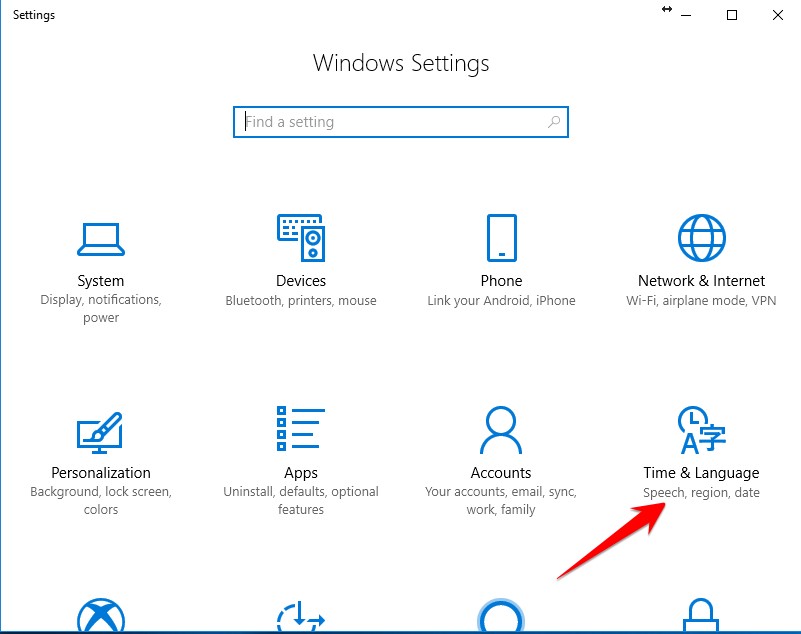Click the Accounts label
The image size is (801, 634).
pos(501,473)
